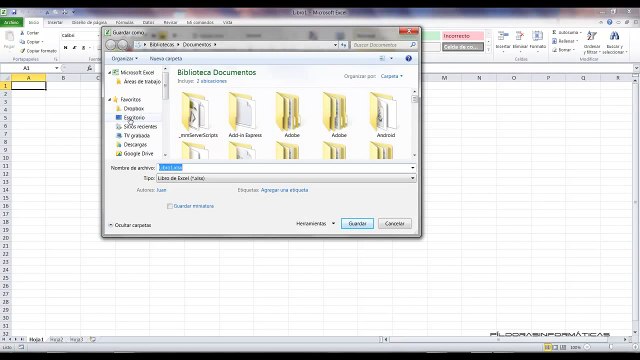640x360 pixels.
Task: Switch to the Datos ribbon tab
Action: (149, 22)
